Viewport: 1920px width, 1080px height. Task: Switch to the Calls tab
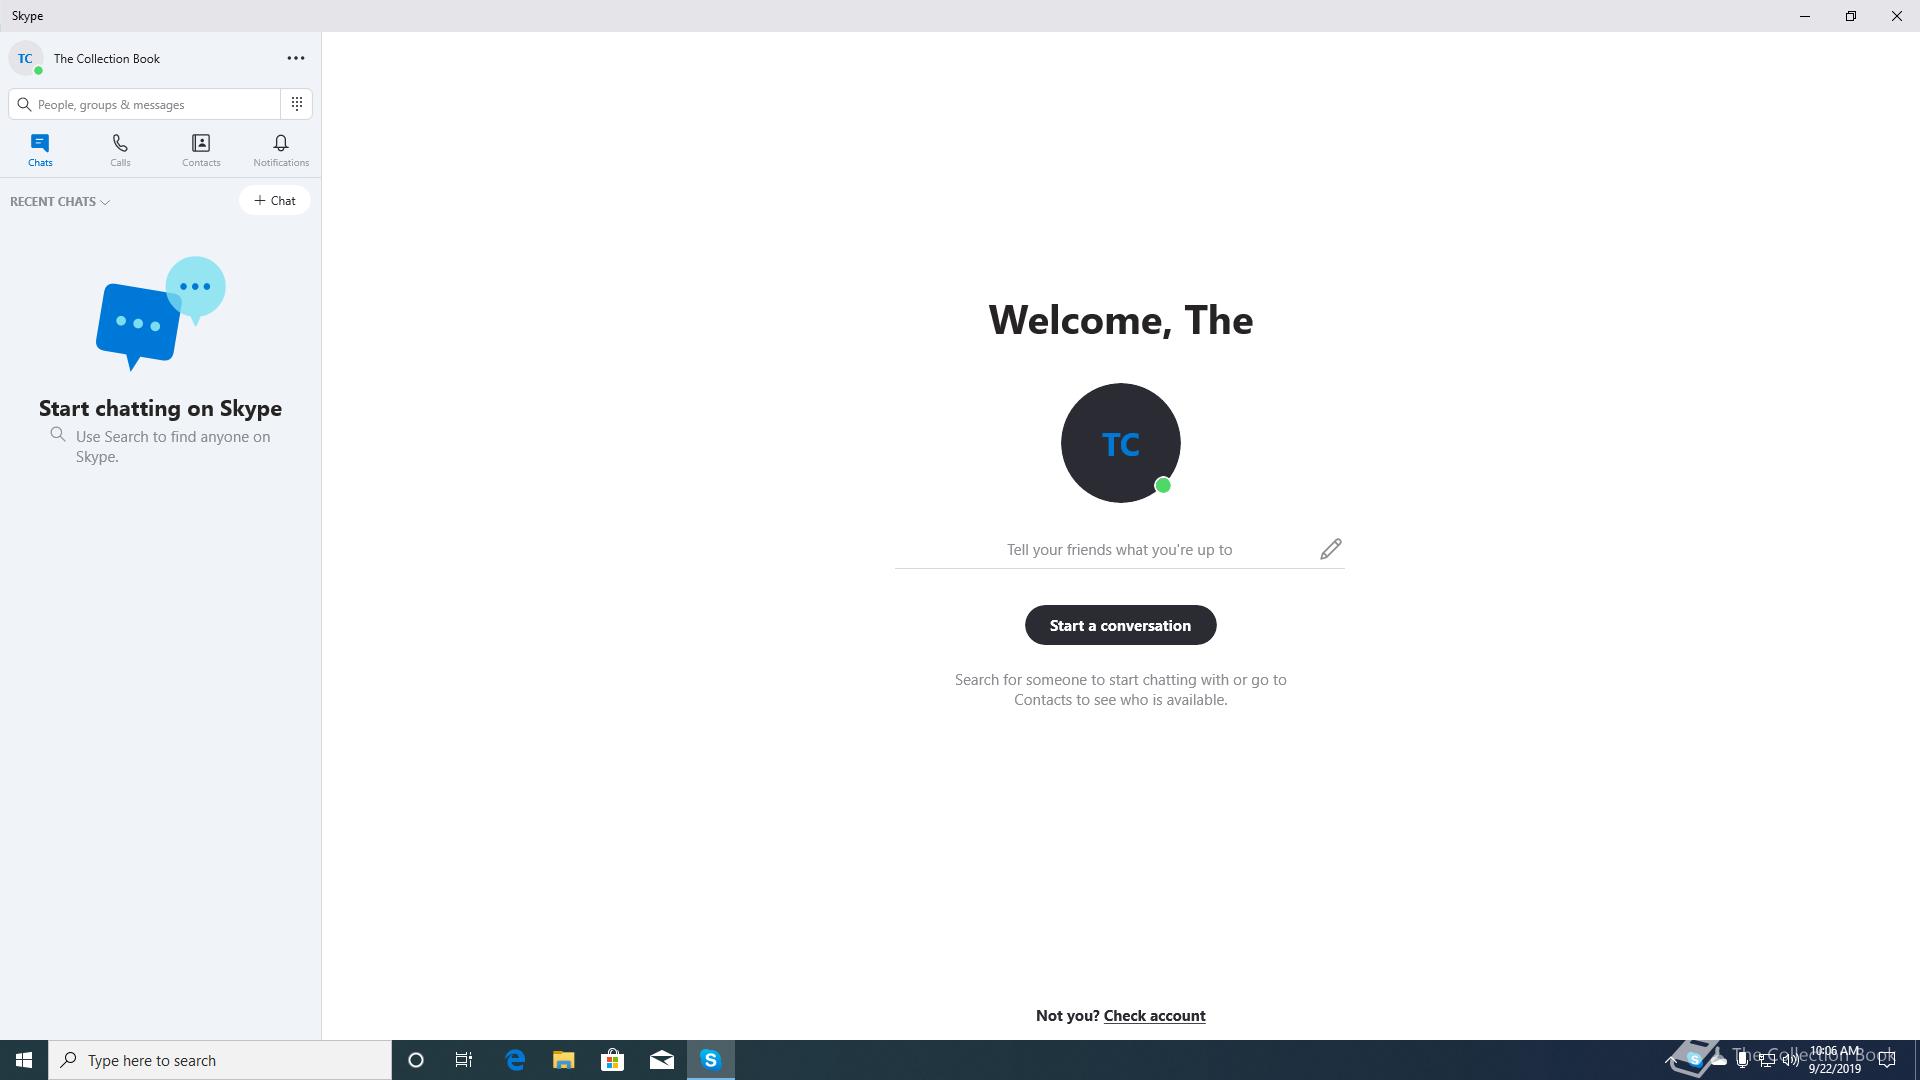click(x=120, y=150)
